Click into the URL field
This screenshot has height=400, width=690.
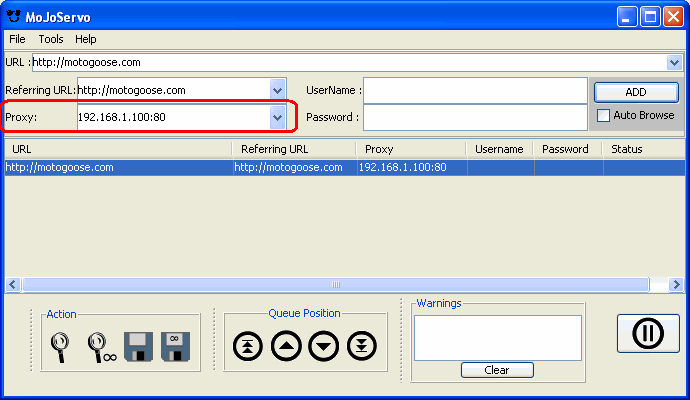coord(349,62)
